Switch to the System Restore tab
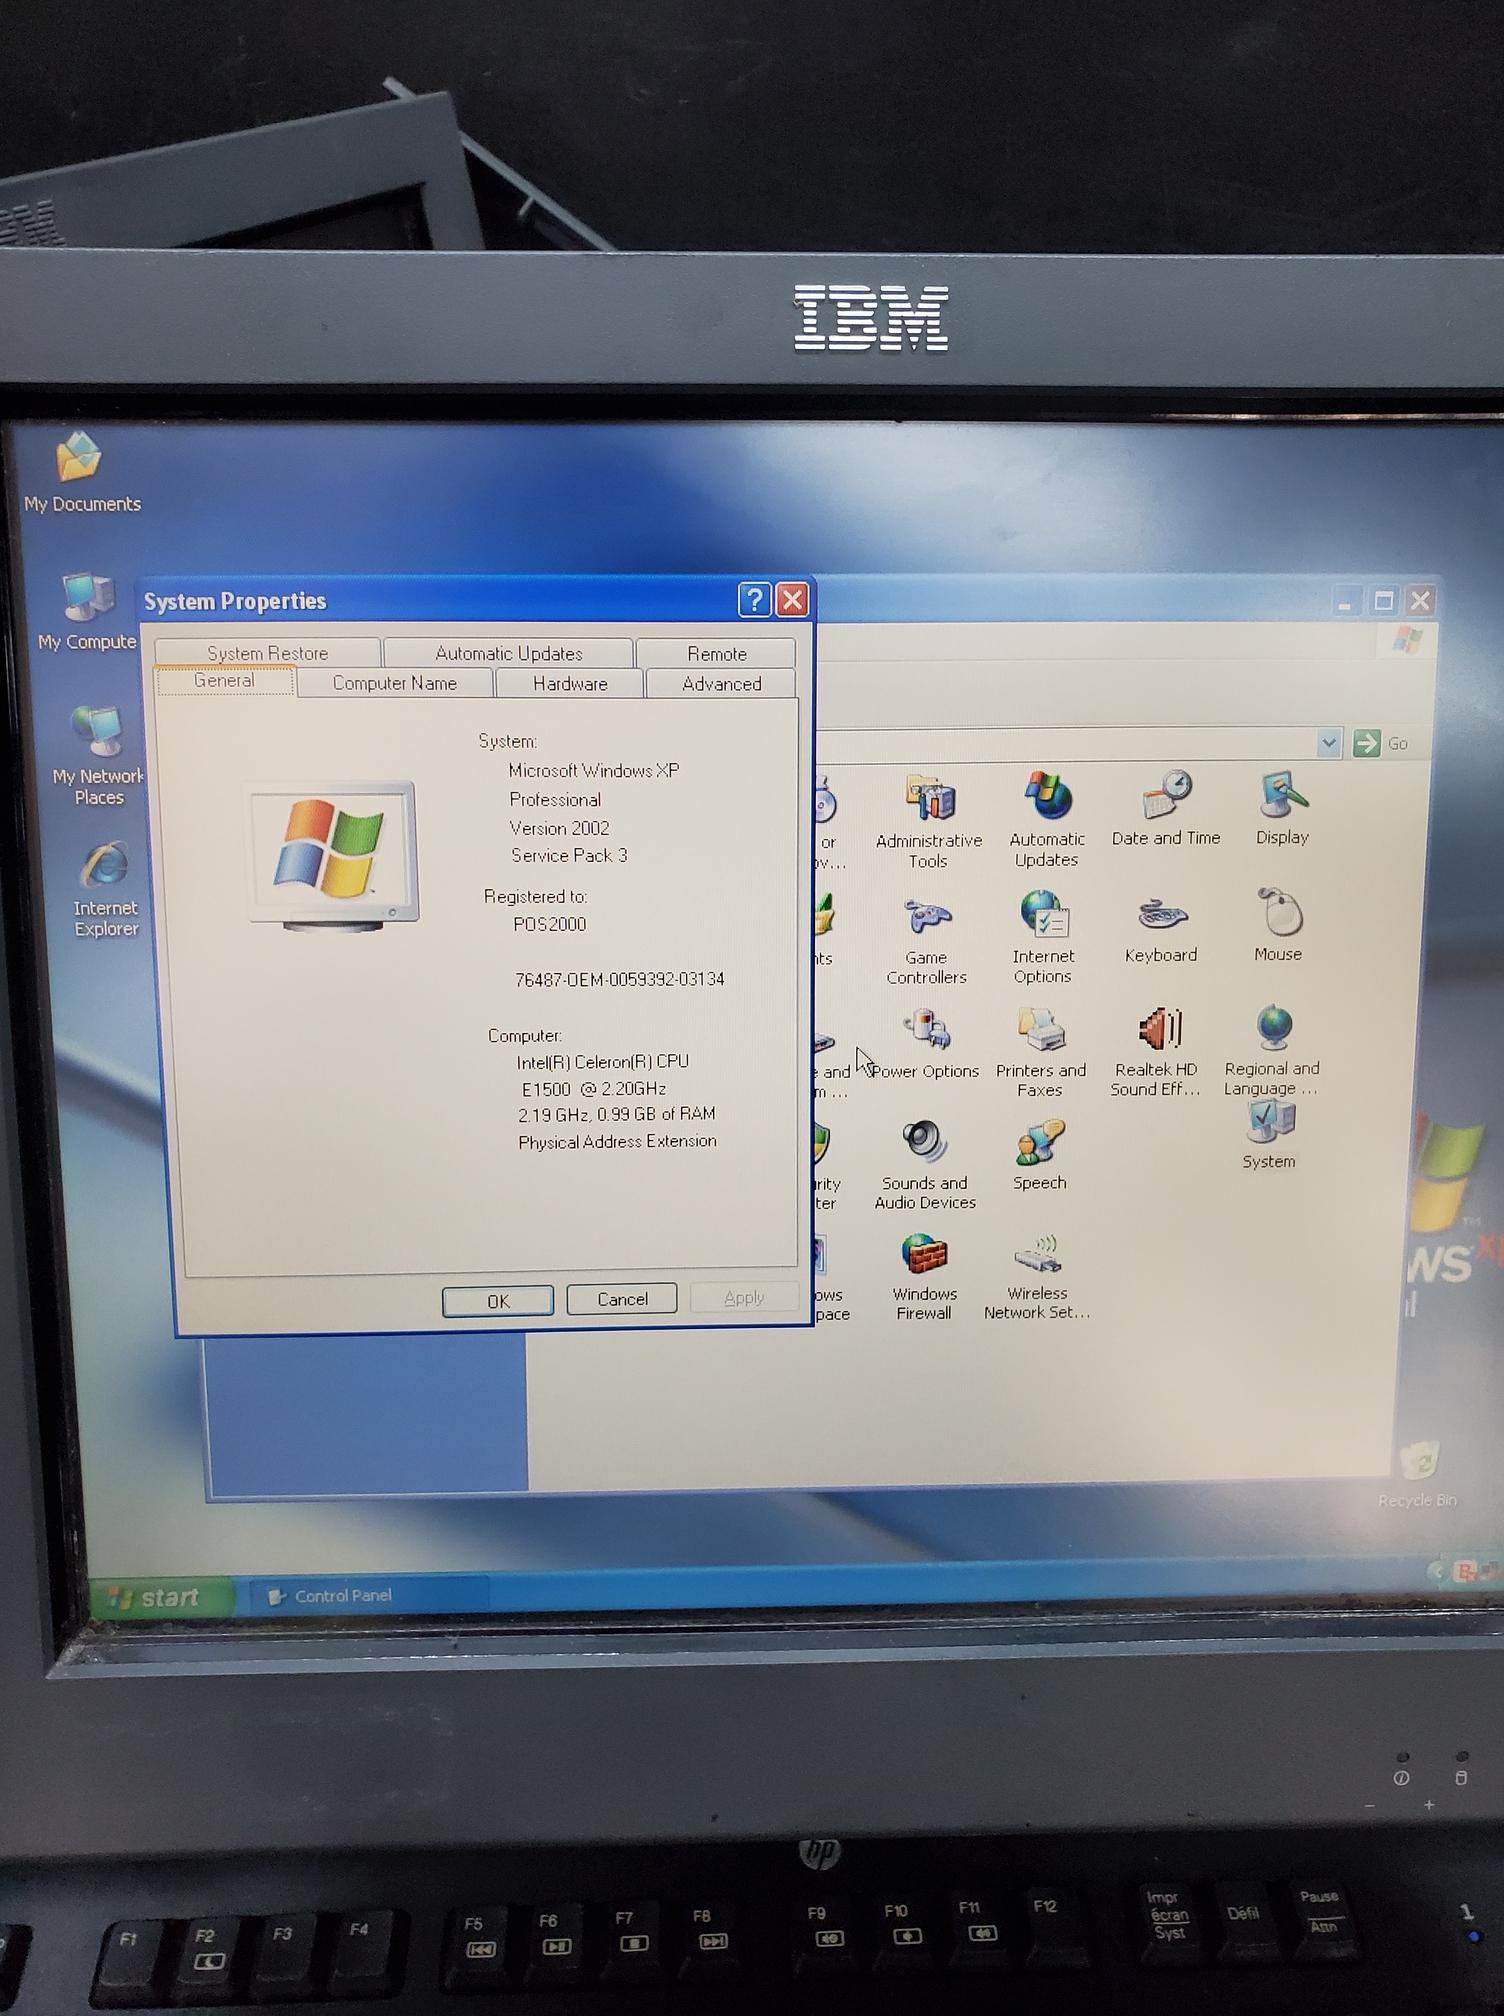The image size is (1504, 2016). click(x=267, y=653)
